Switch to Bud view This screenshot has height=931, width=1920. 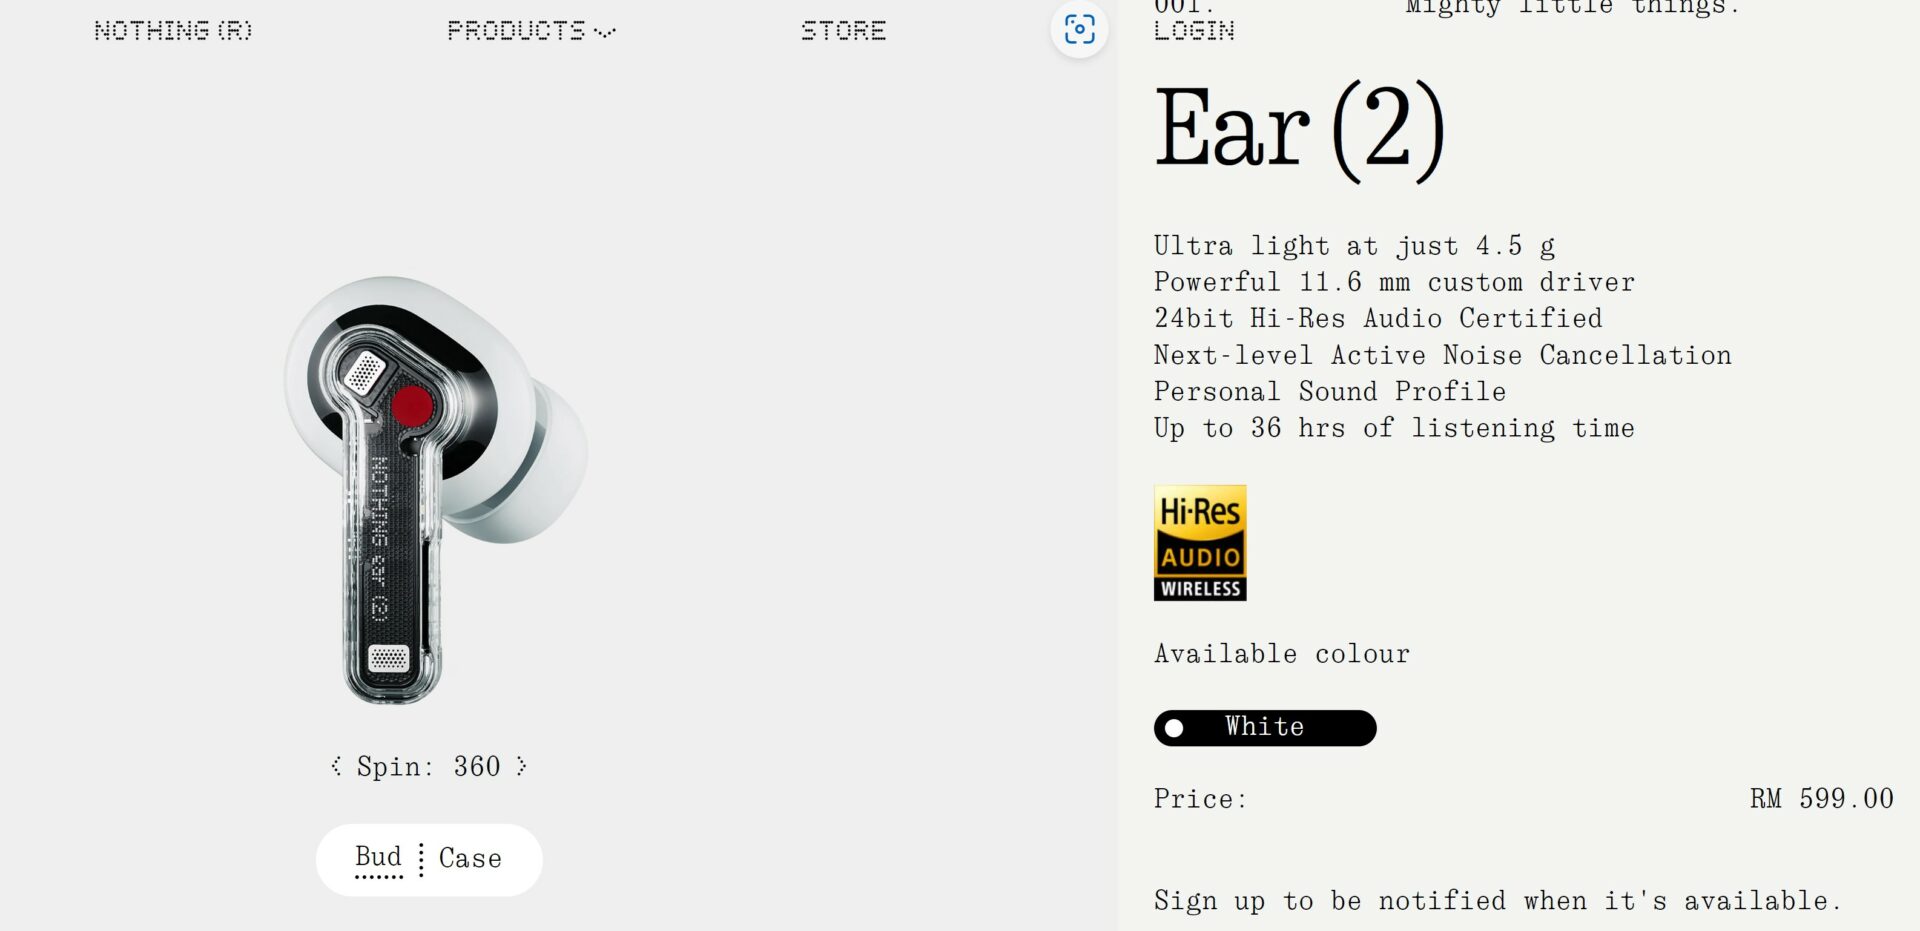[378, 858]
